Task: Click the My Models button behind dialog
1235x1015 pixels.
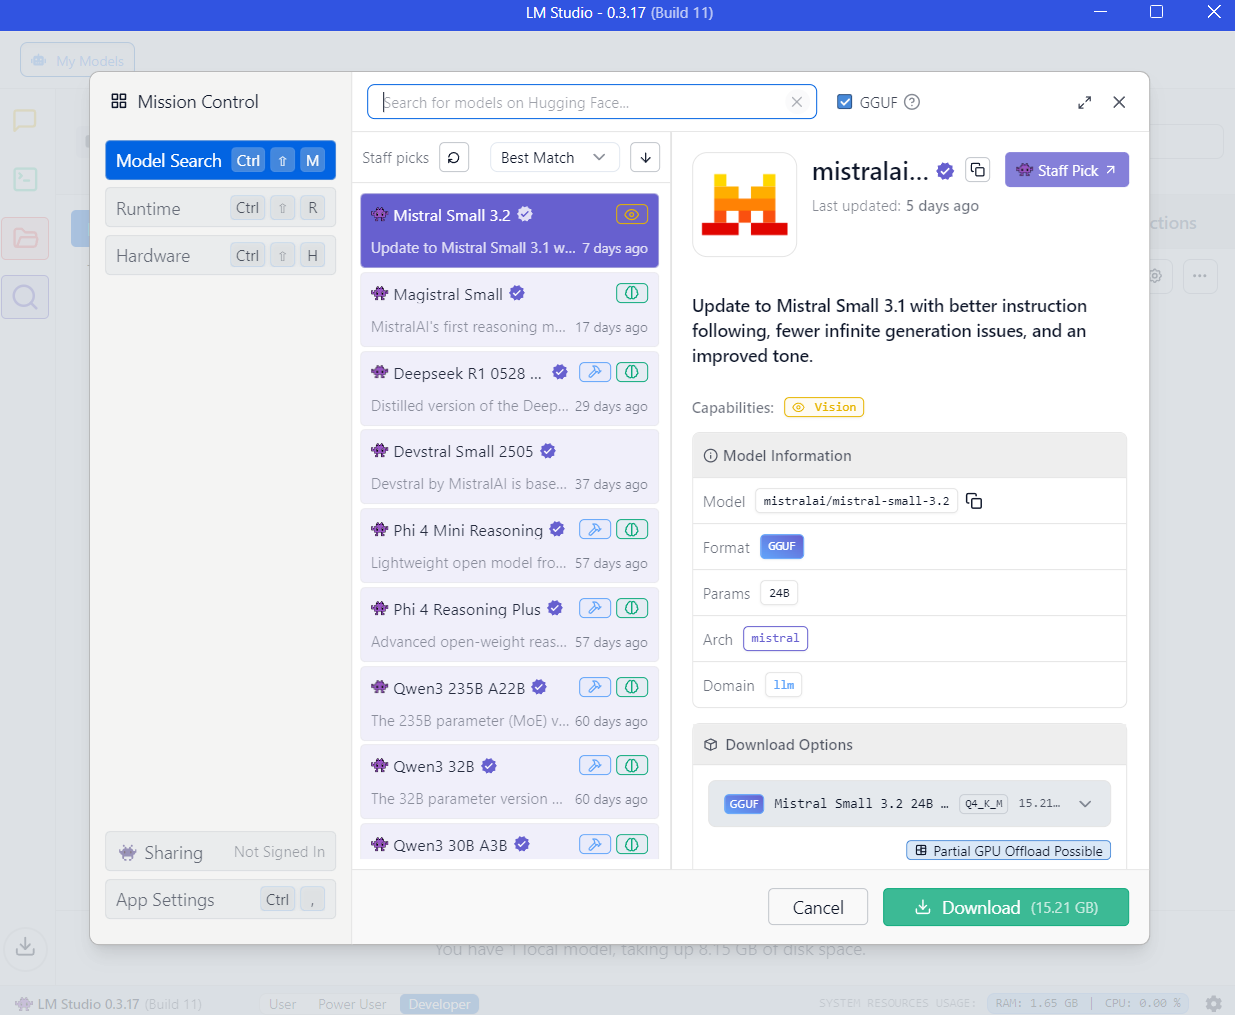Action: [x=78, y=60]
